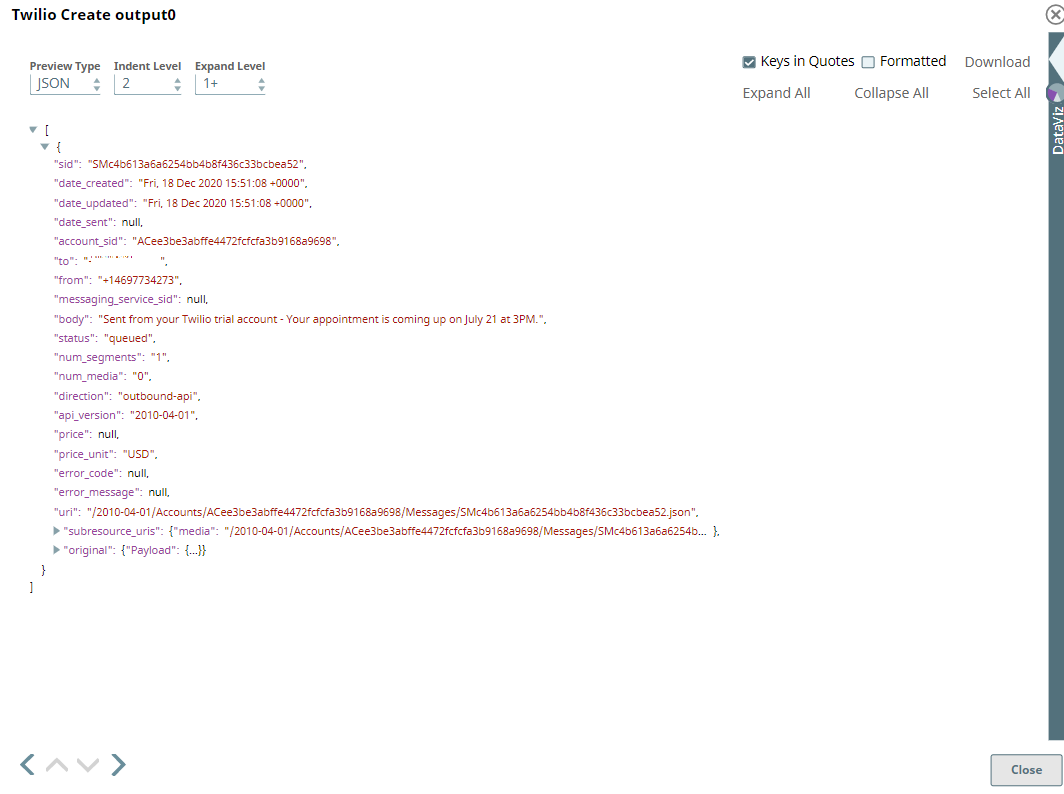
Task: Click the account_sid value
Action: pyautogui.click(x=235, y=241)
